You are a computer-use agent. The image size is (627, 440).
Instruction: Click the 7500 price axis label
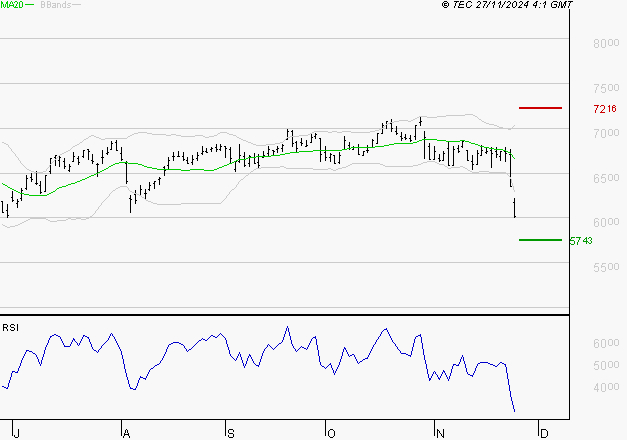(604, 88)
